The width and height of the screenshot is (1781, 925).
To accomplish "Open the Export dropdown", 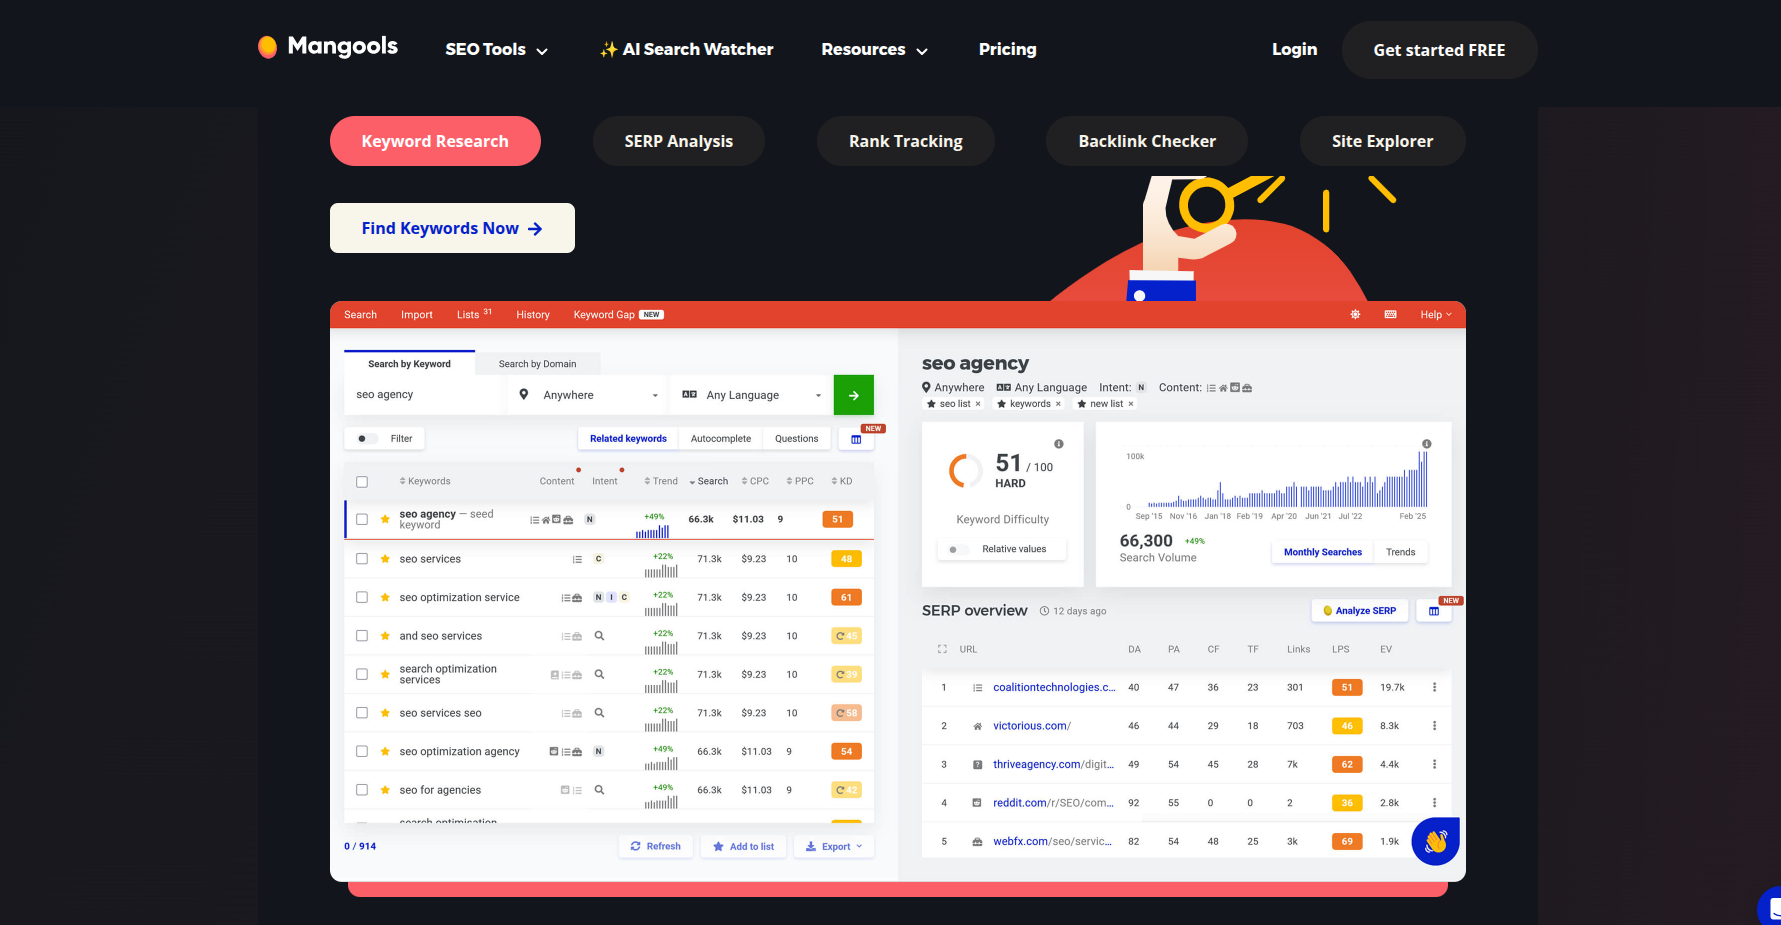I will 835,847.
